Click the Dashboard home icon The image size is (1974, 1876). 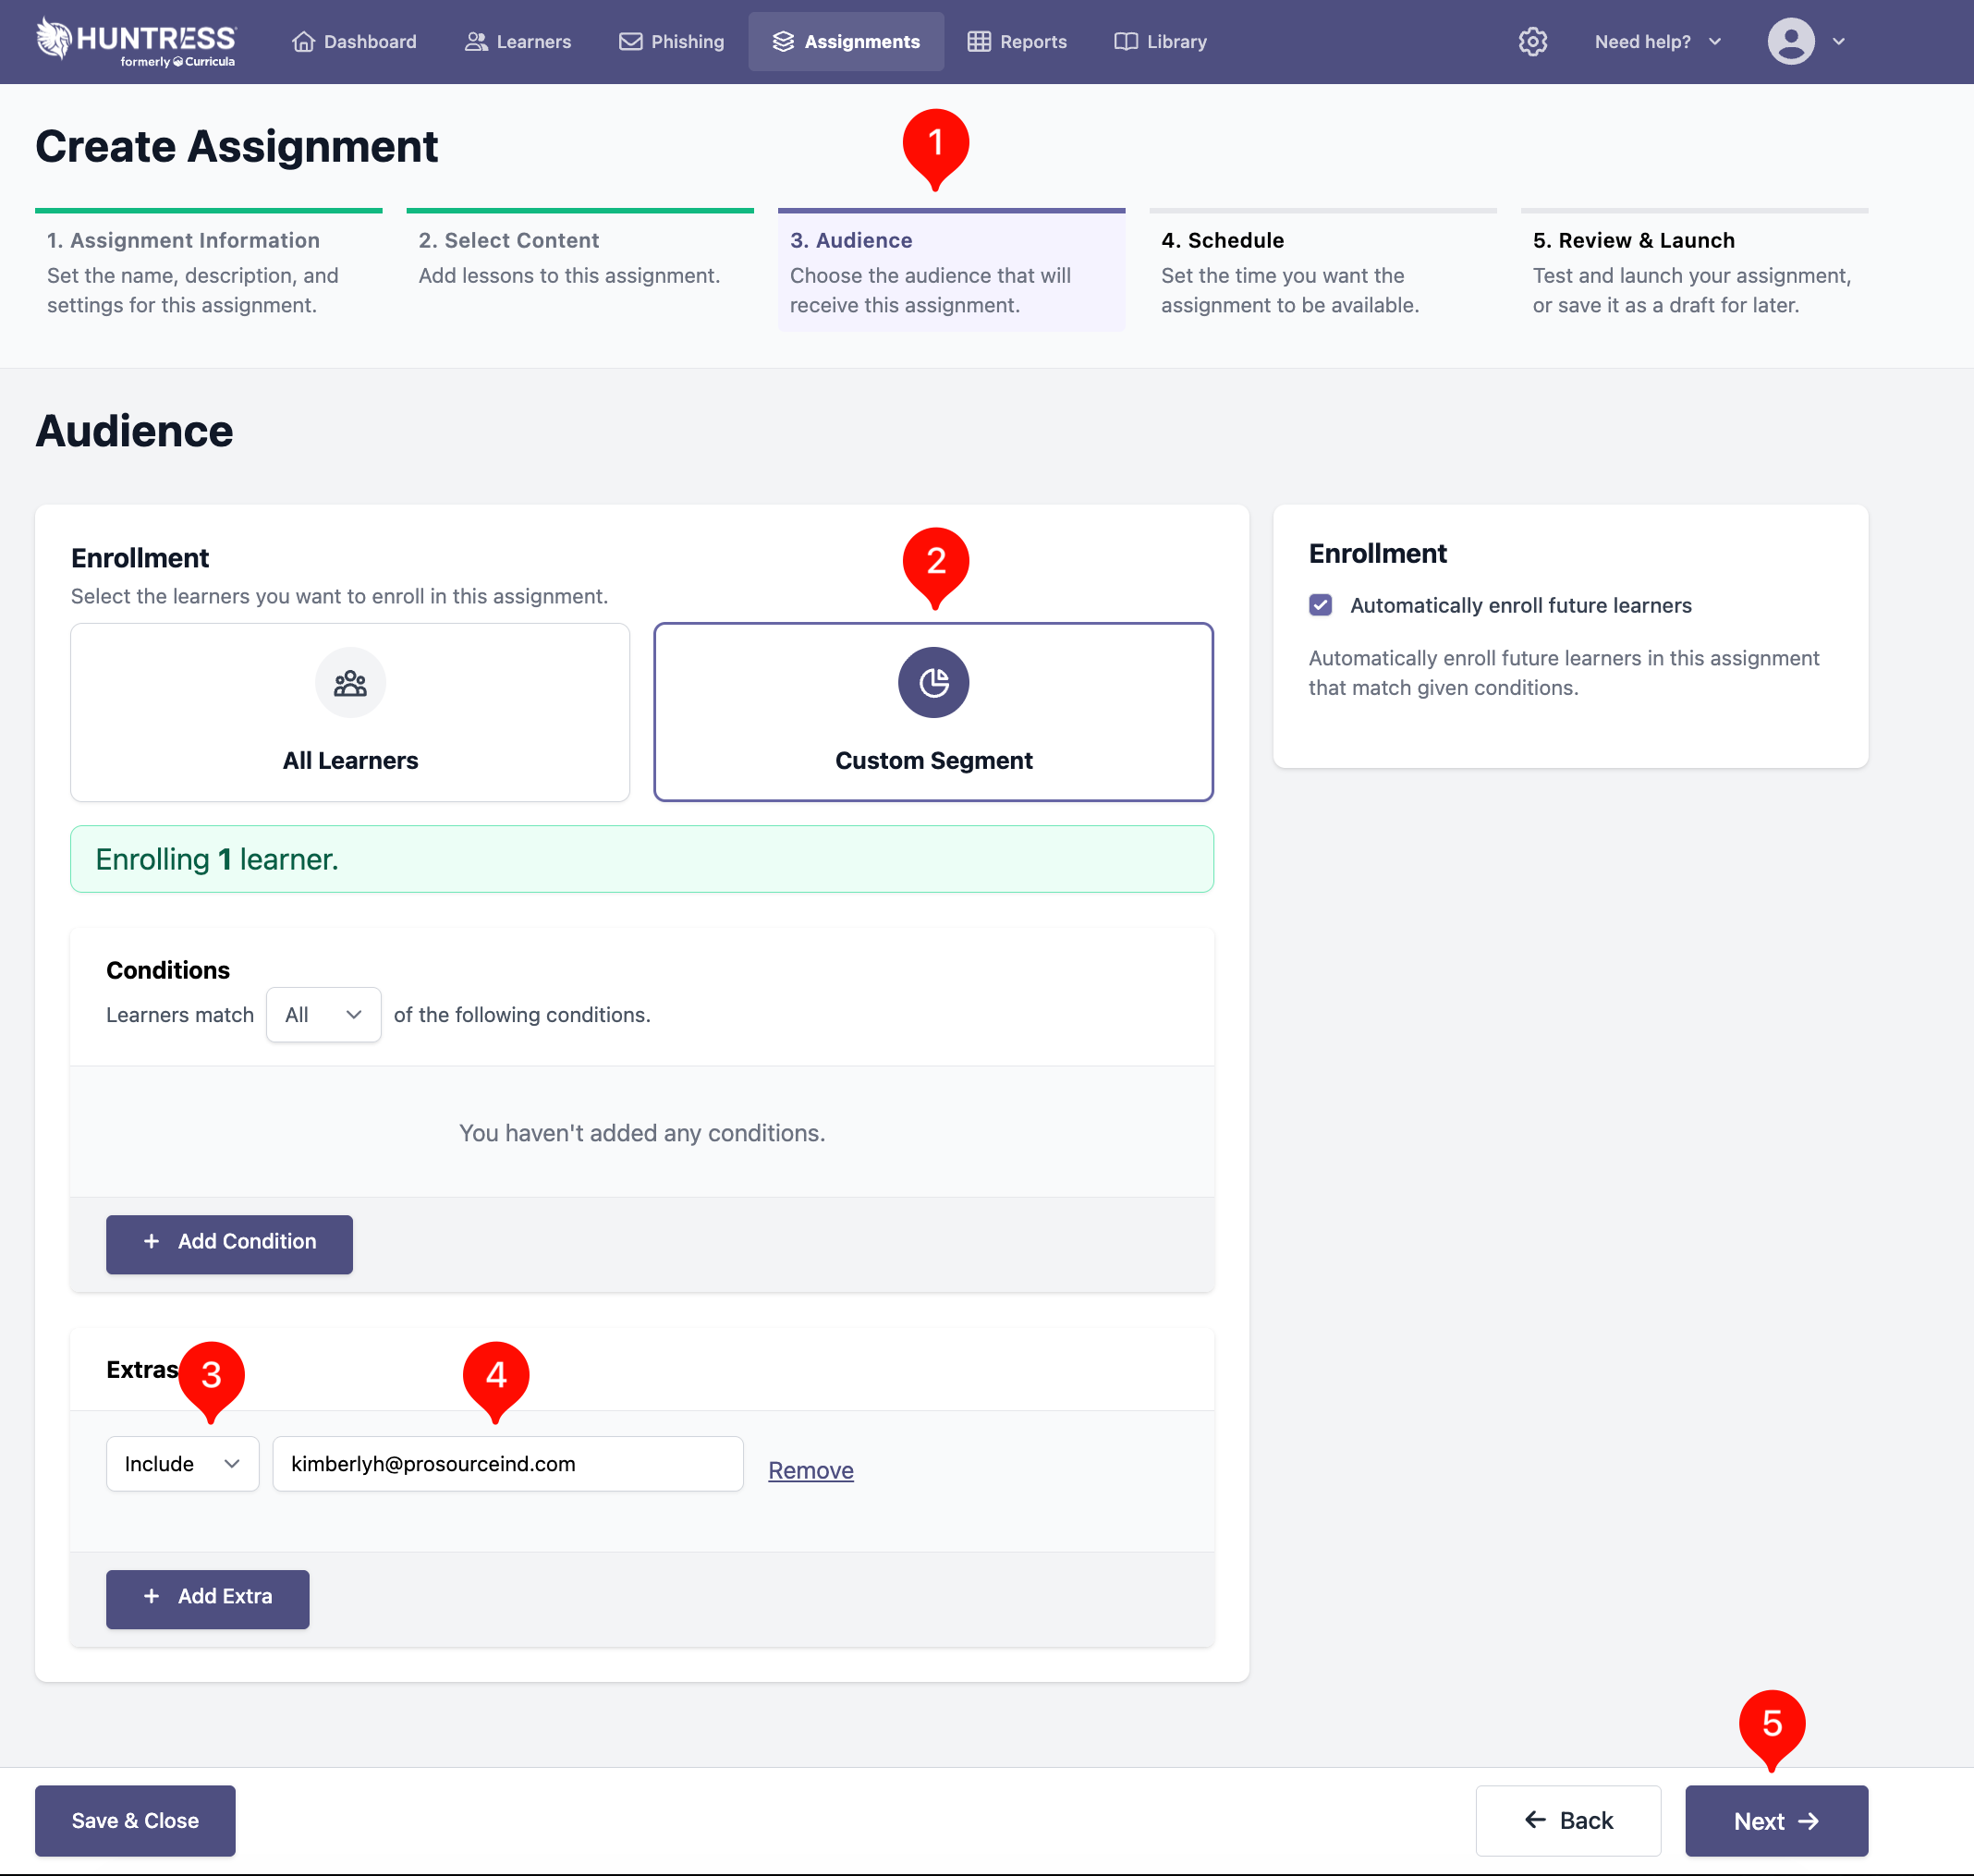pyautogui.click(x=304, y=42)
